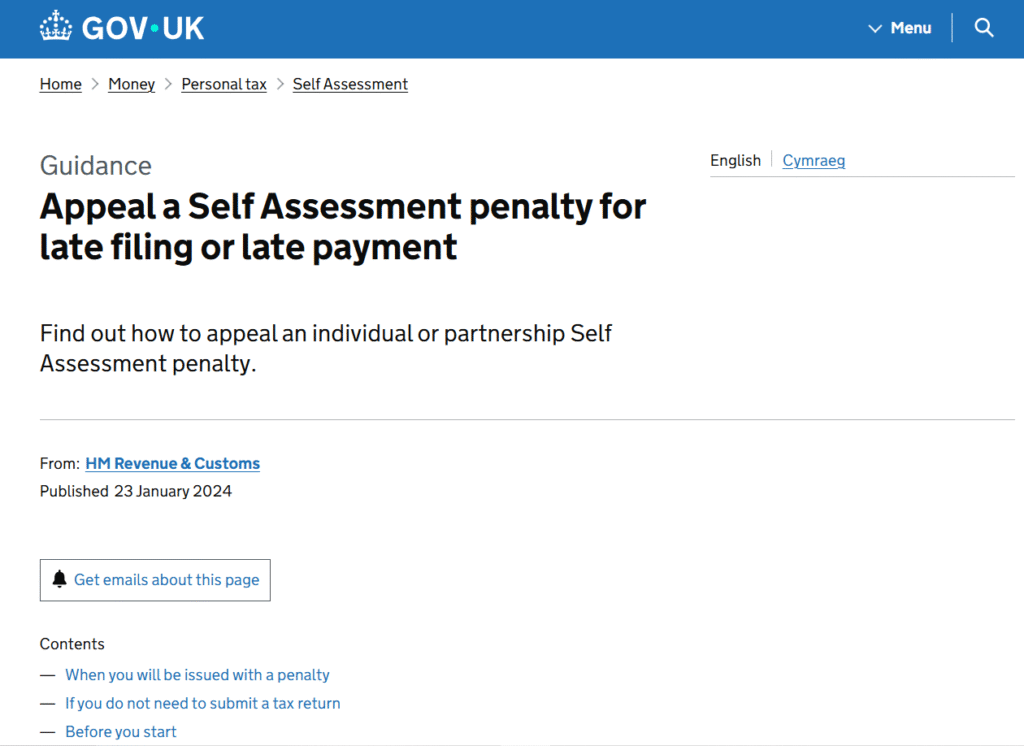This screenshot has height=746, width=1024.
Task: Navigate to Money breadcrumb
Action: point(131,84)
